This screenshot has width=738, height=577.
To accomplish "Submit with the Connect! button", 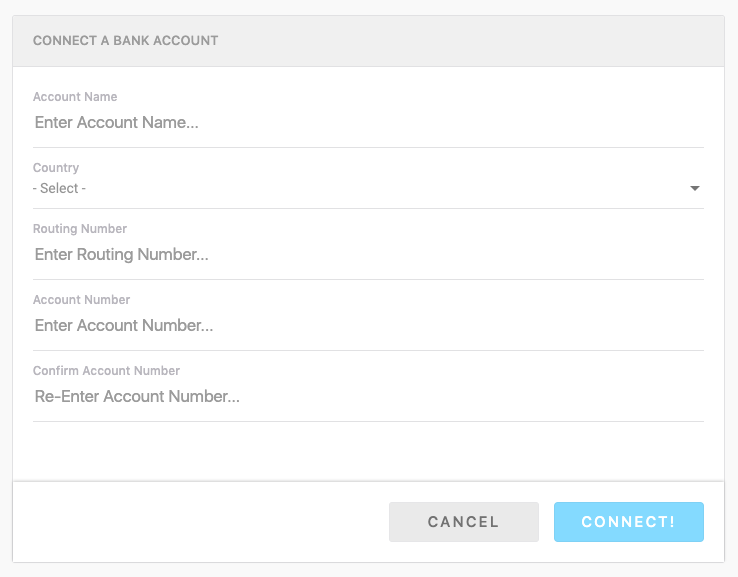I will (628, 522).
